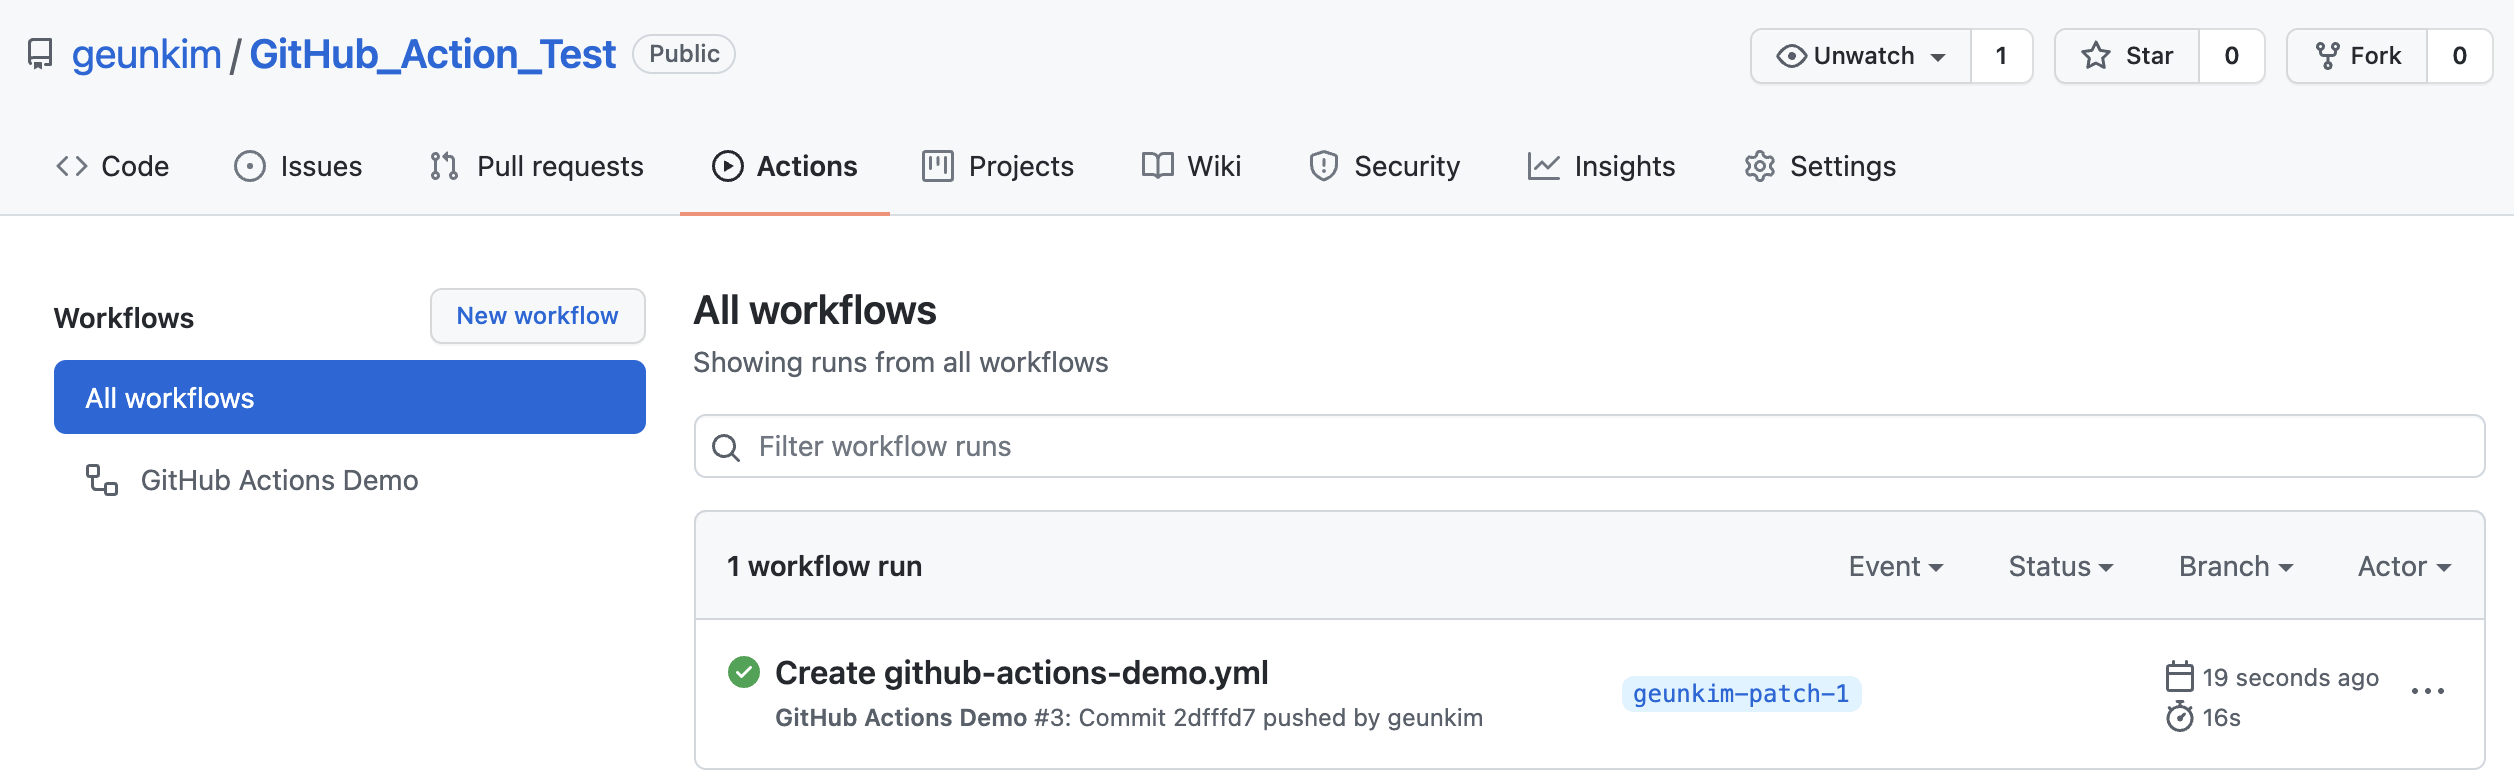Open the forks count showing 0
Viewport: 2514px width, 784px height.
point(2459,56)
